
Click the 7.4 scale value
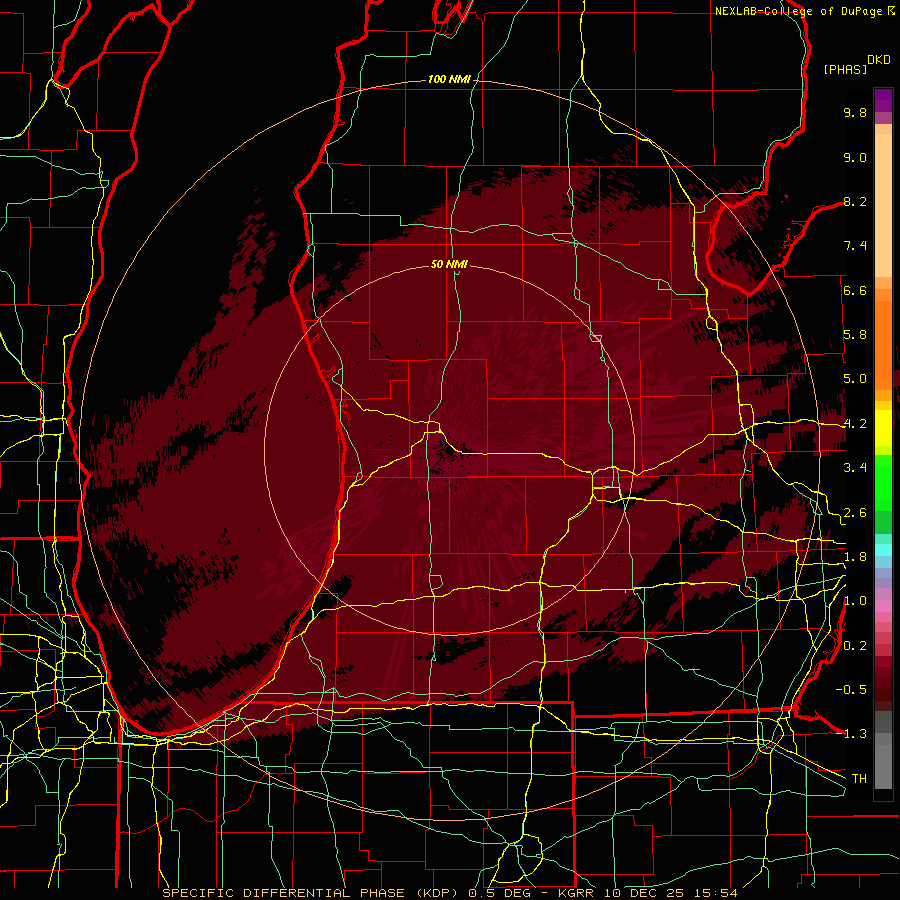tap(855, 246)
